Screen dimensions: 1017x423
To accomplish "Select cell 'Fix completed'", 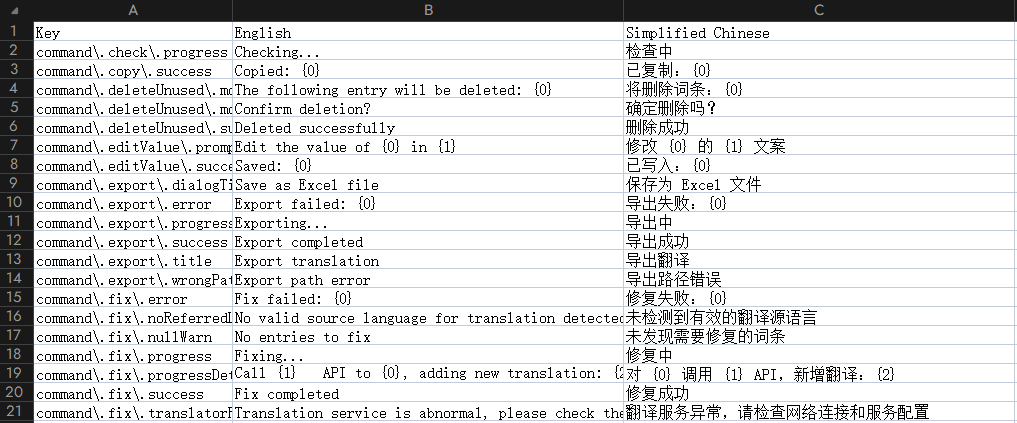I will click(428, 394).
